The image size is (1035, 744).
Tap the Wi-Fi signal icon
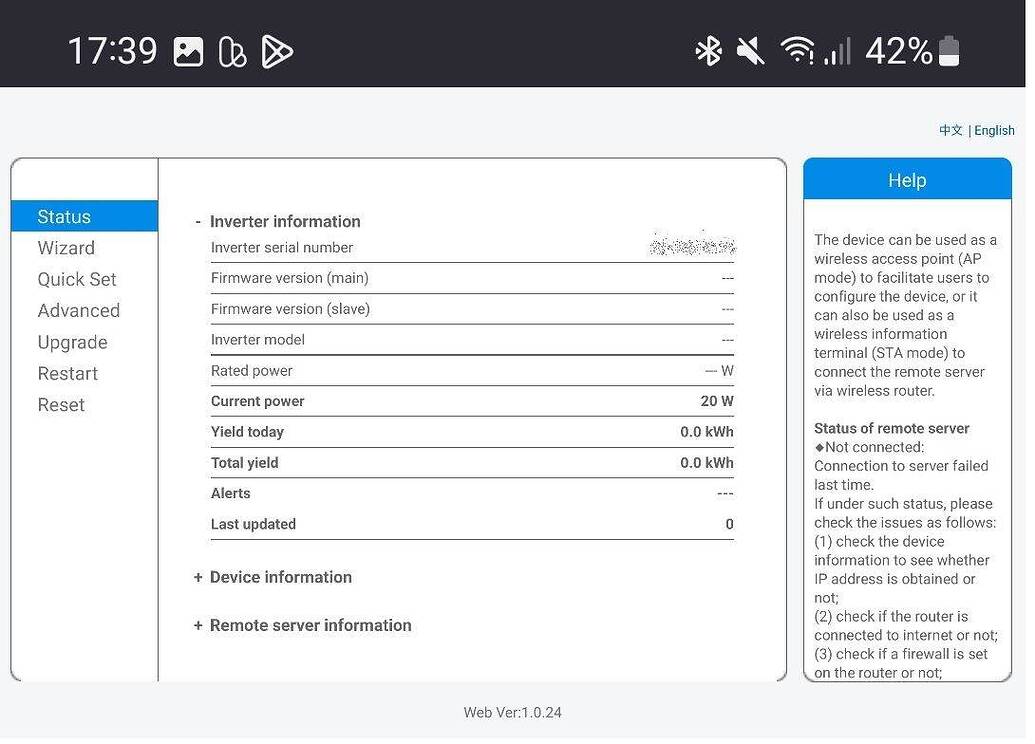[797, 51]
